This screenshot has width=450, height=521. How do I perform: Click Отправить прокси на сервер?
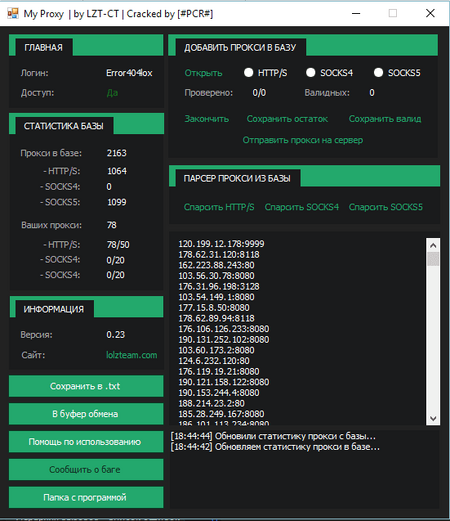click(303, 140)
